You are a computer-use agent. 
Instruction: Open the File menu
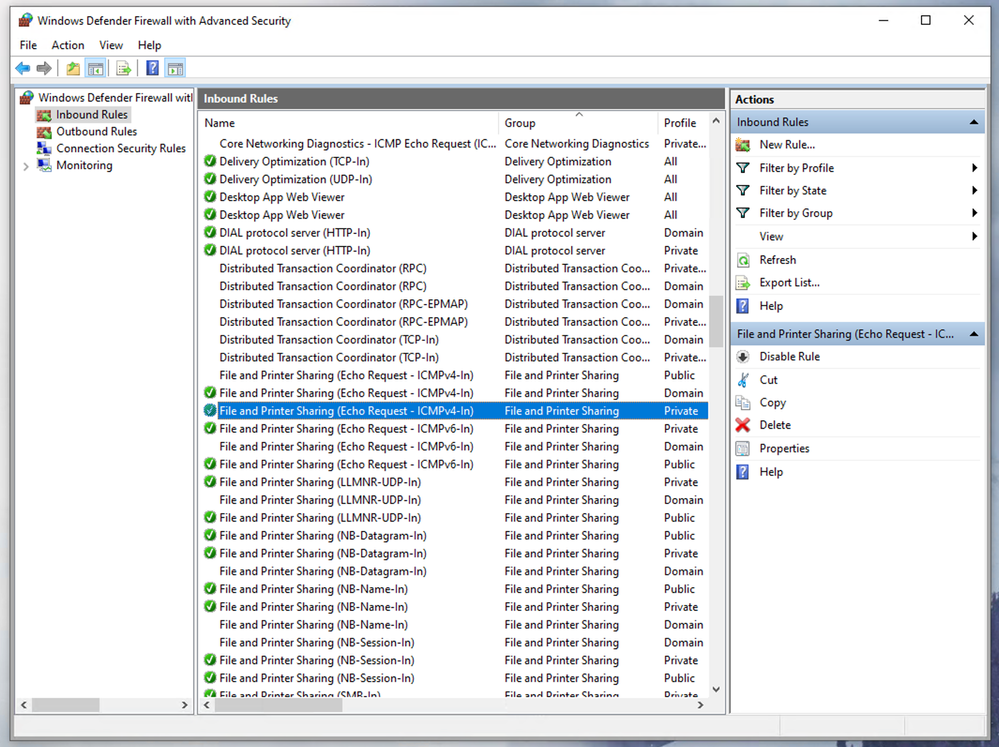click(x=28, y=45)
